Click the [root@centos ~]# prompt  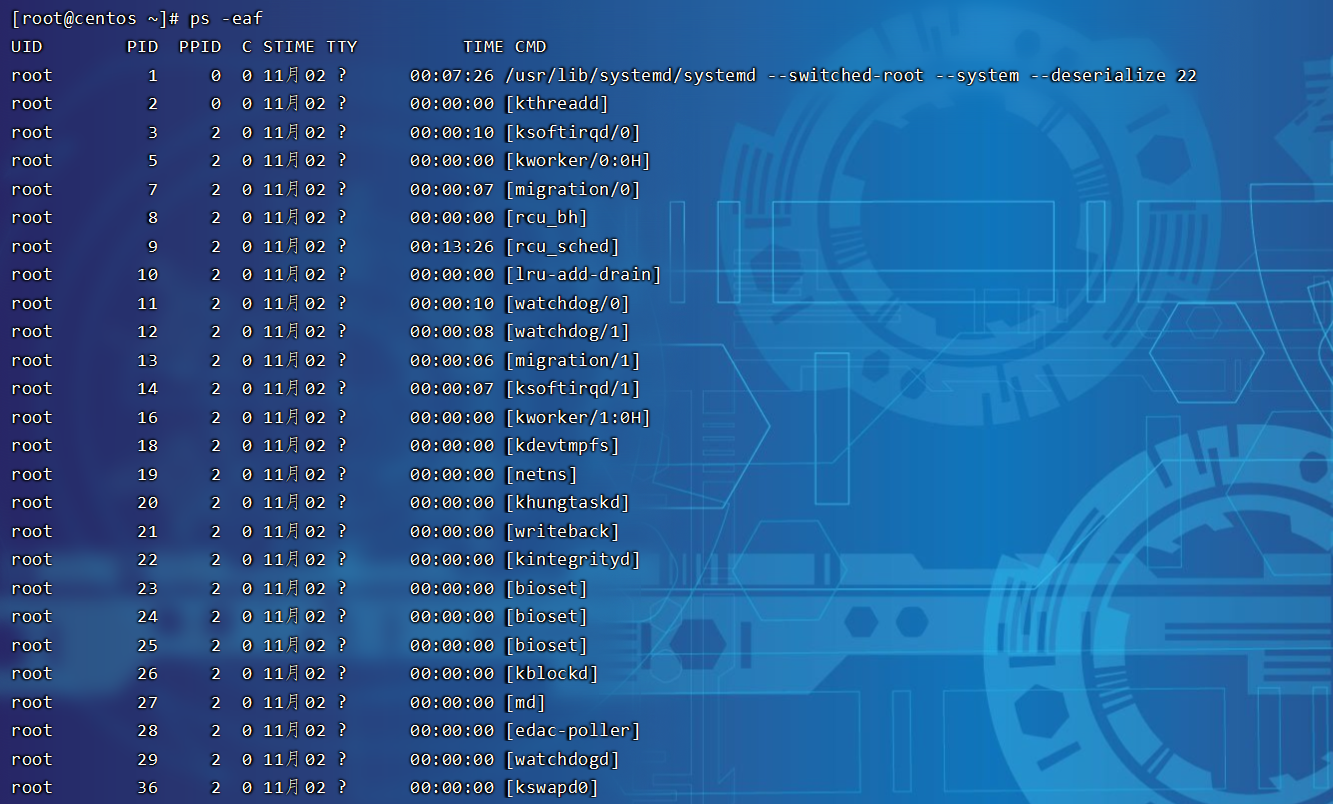pyautogui.click(x=95, y=18)
